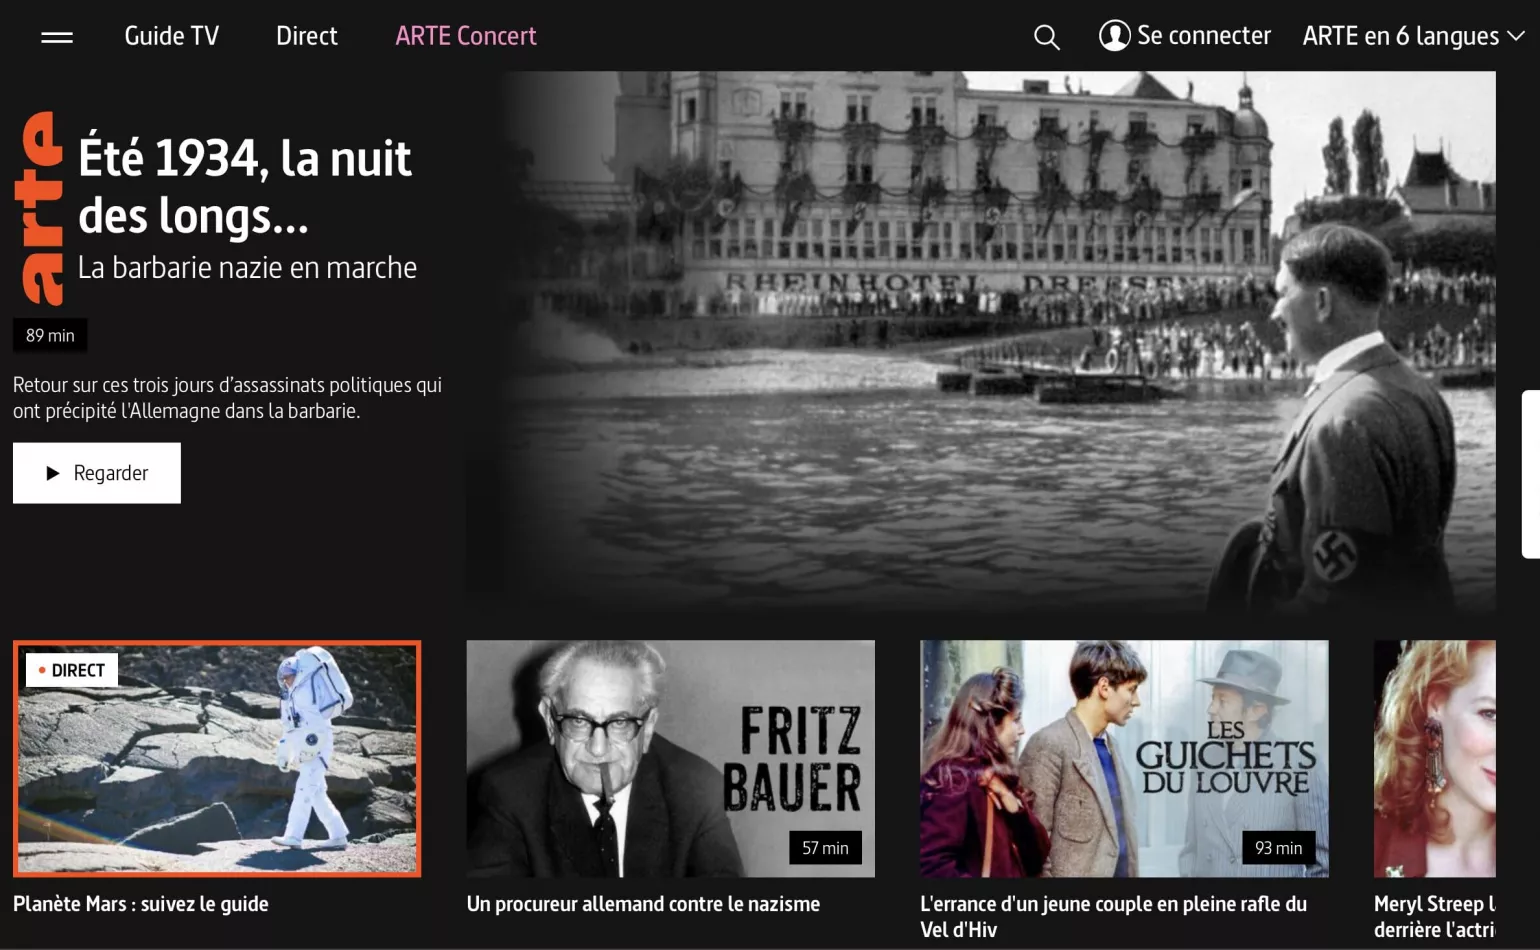Click the Regarder button
The height and width of the screenshot is (950, 1540).
click(96, 472)
